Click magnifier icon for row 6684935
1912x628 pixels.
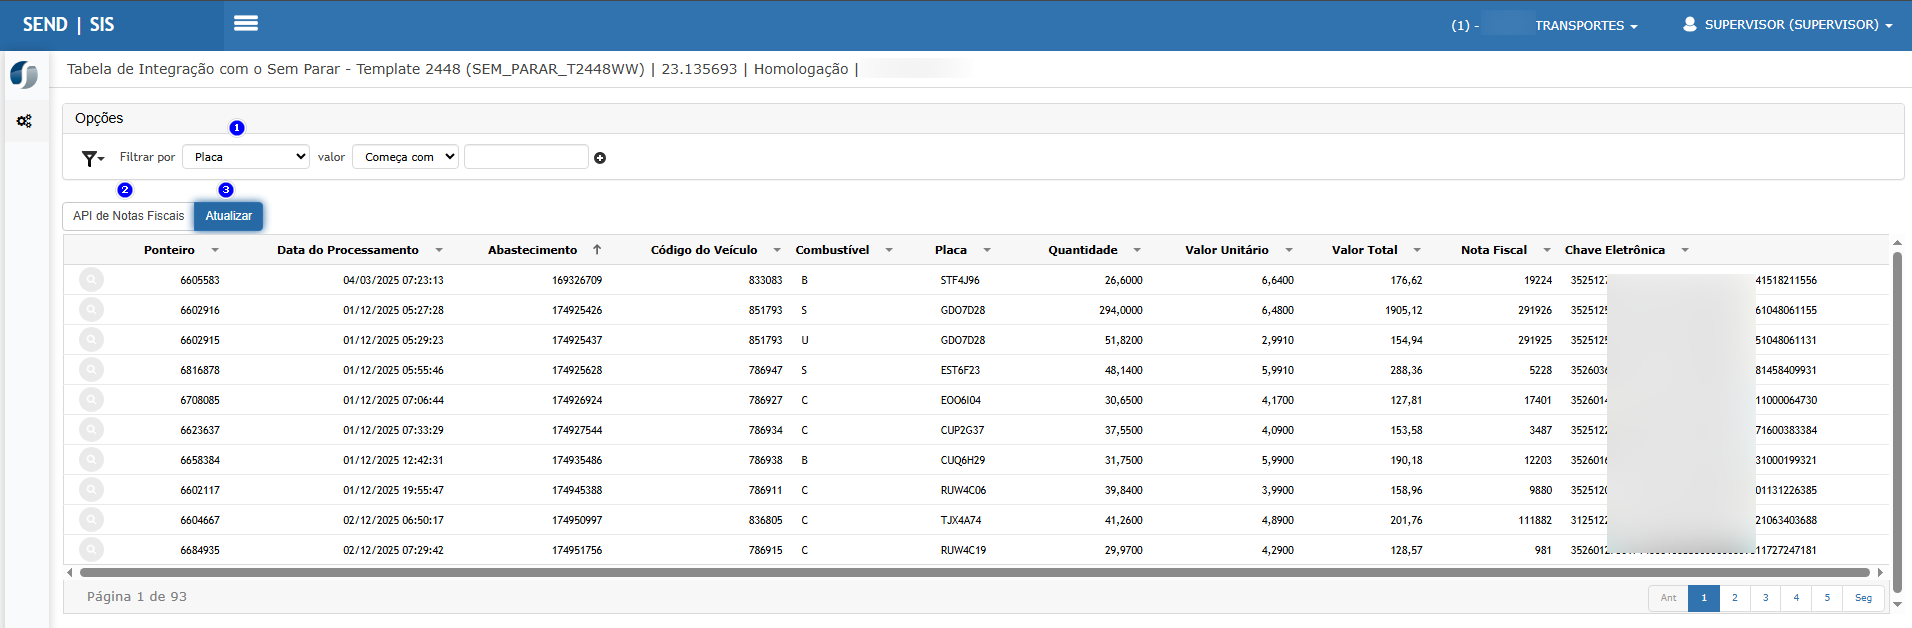(91, 550)
